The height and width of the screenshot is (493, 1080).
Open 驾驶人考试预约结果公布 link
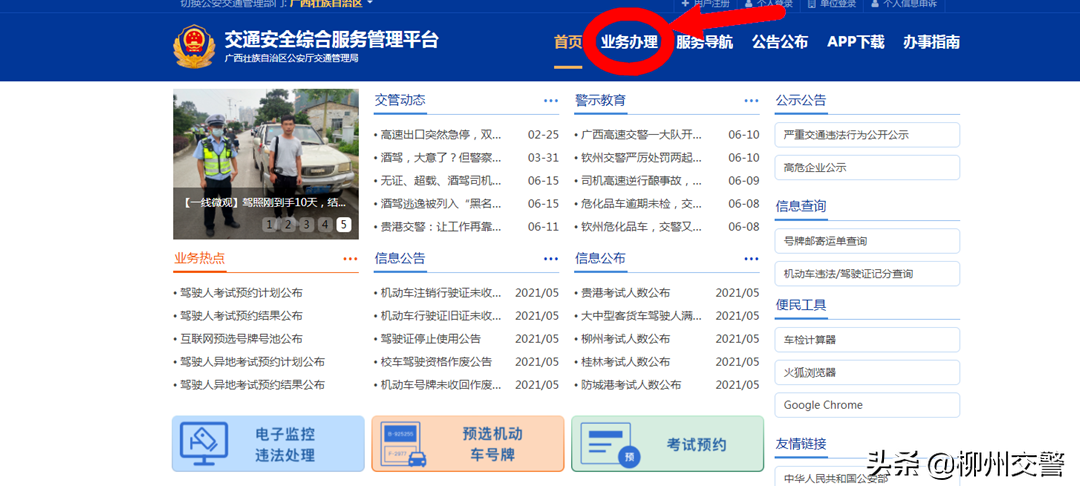click(241, 316)
